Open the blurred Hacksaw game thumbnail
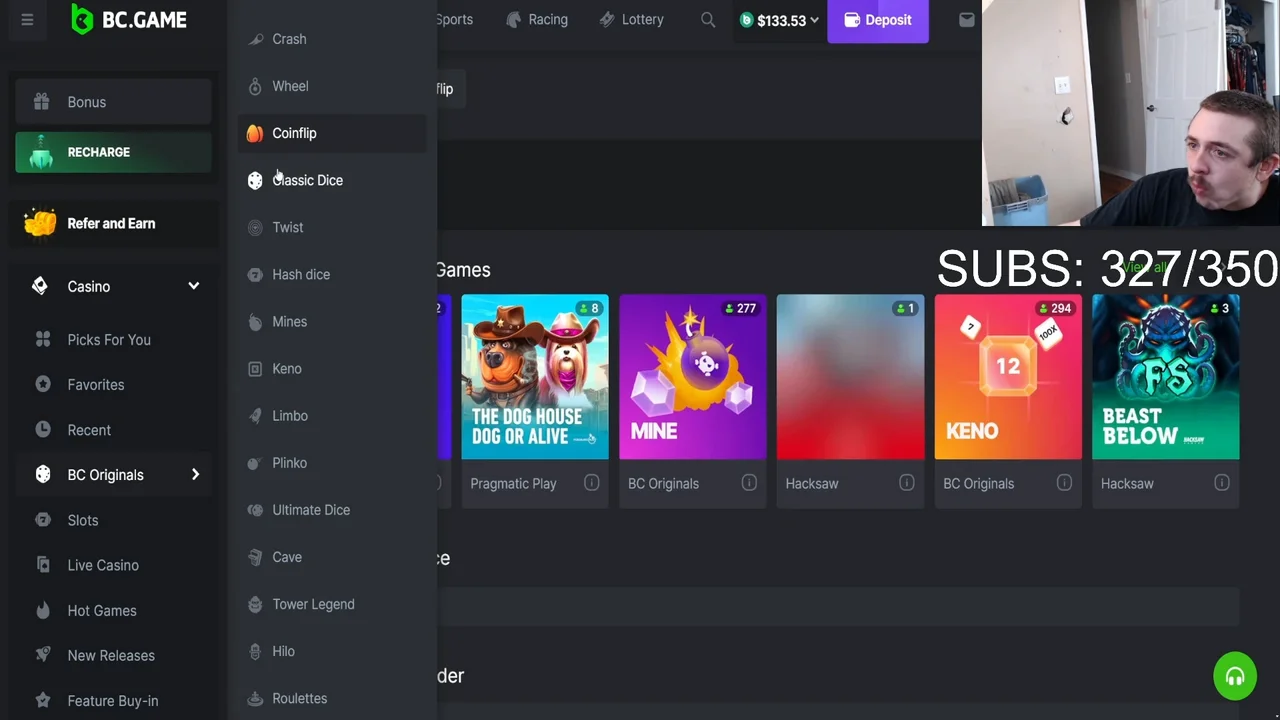This screenshot has height=720, width=1280. [851, 377]
